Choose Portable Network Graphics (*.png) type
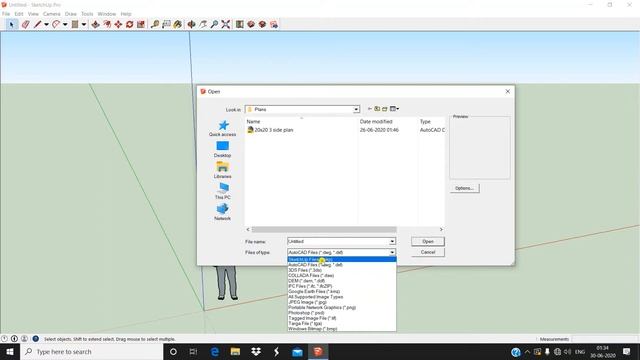Image resolution: width=640 pixels, height=360 pixels. coord(342,308)
